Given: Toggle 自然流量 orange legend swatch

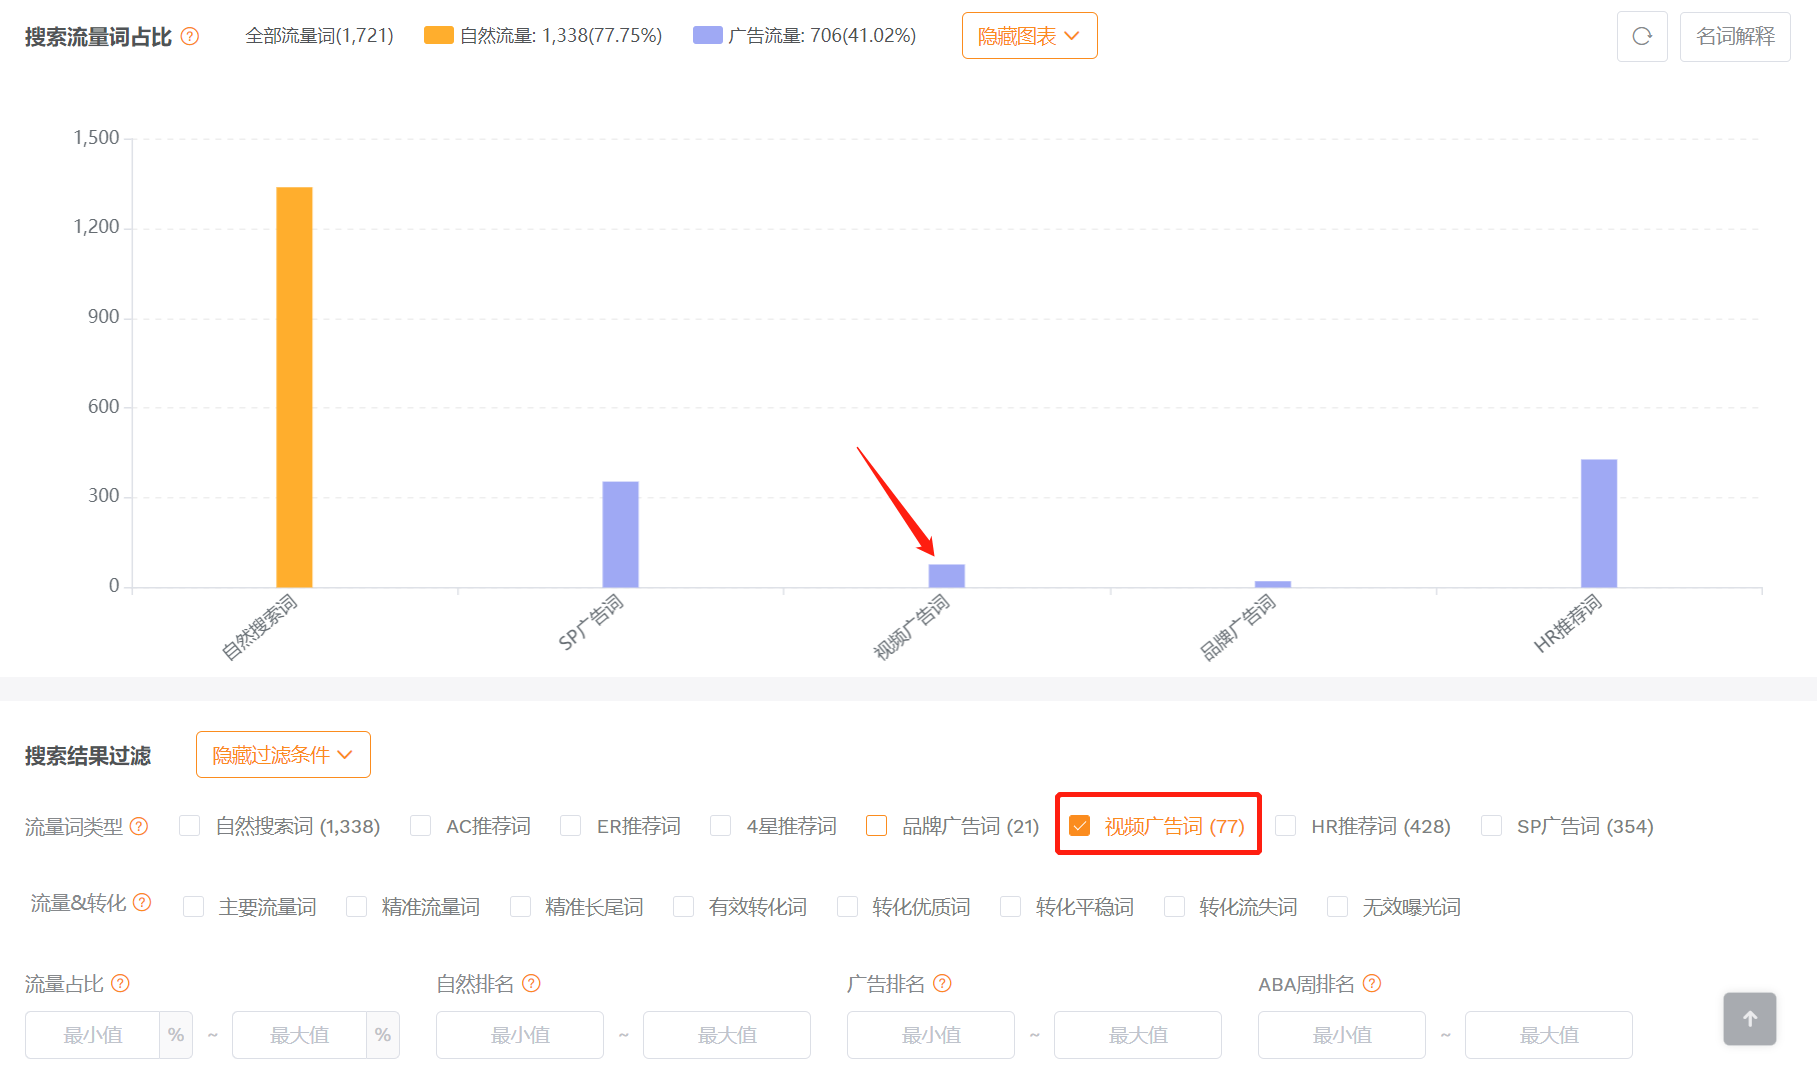Looking at the screenshot, I should 438,36.
